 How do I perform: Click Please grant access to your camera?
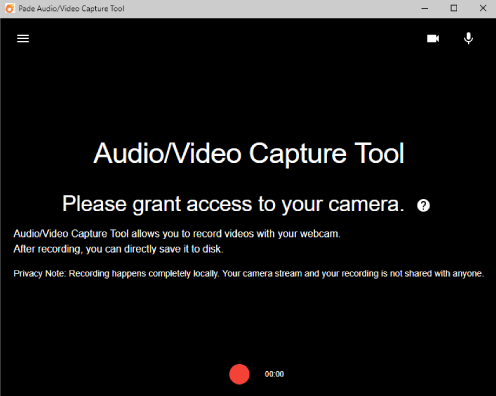233,204
